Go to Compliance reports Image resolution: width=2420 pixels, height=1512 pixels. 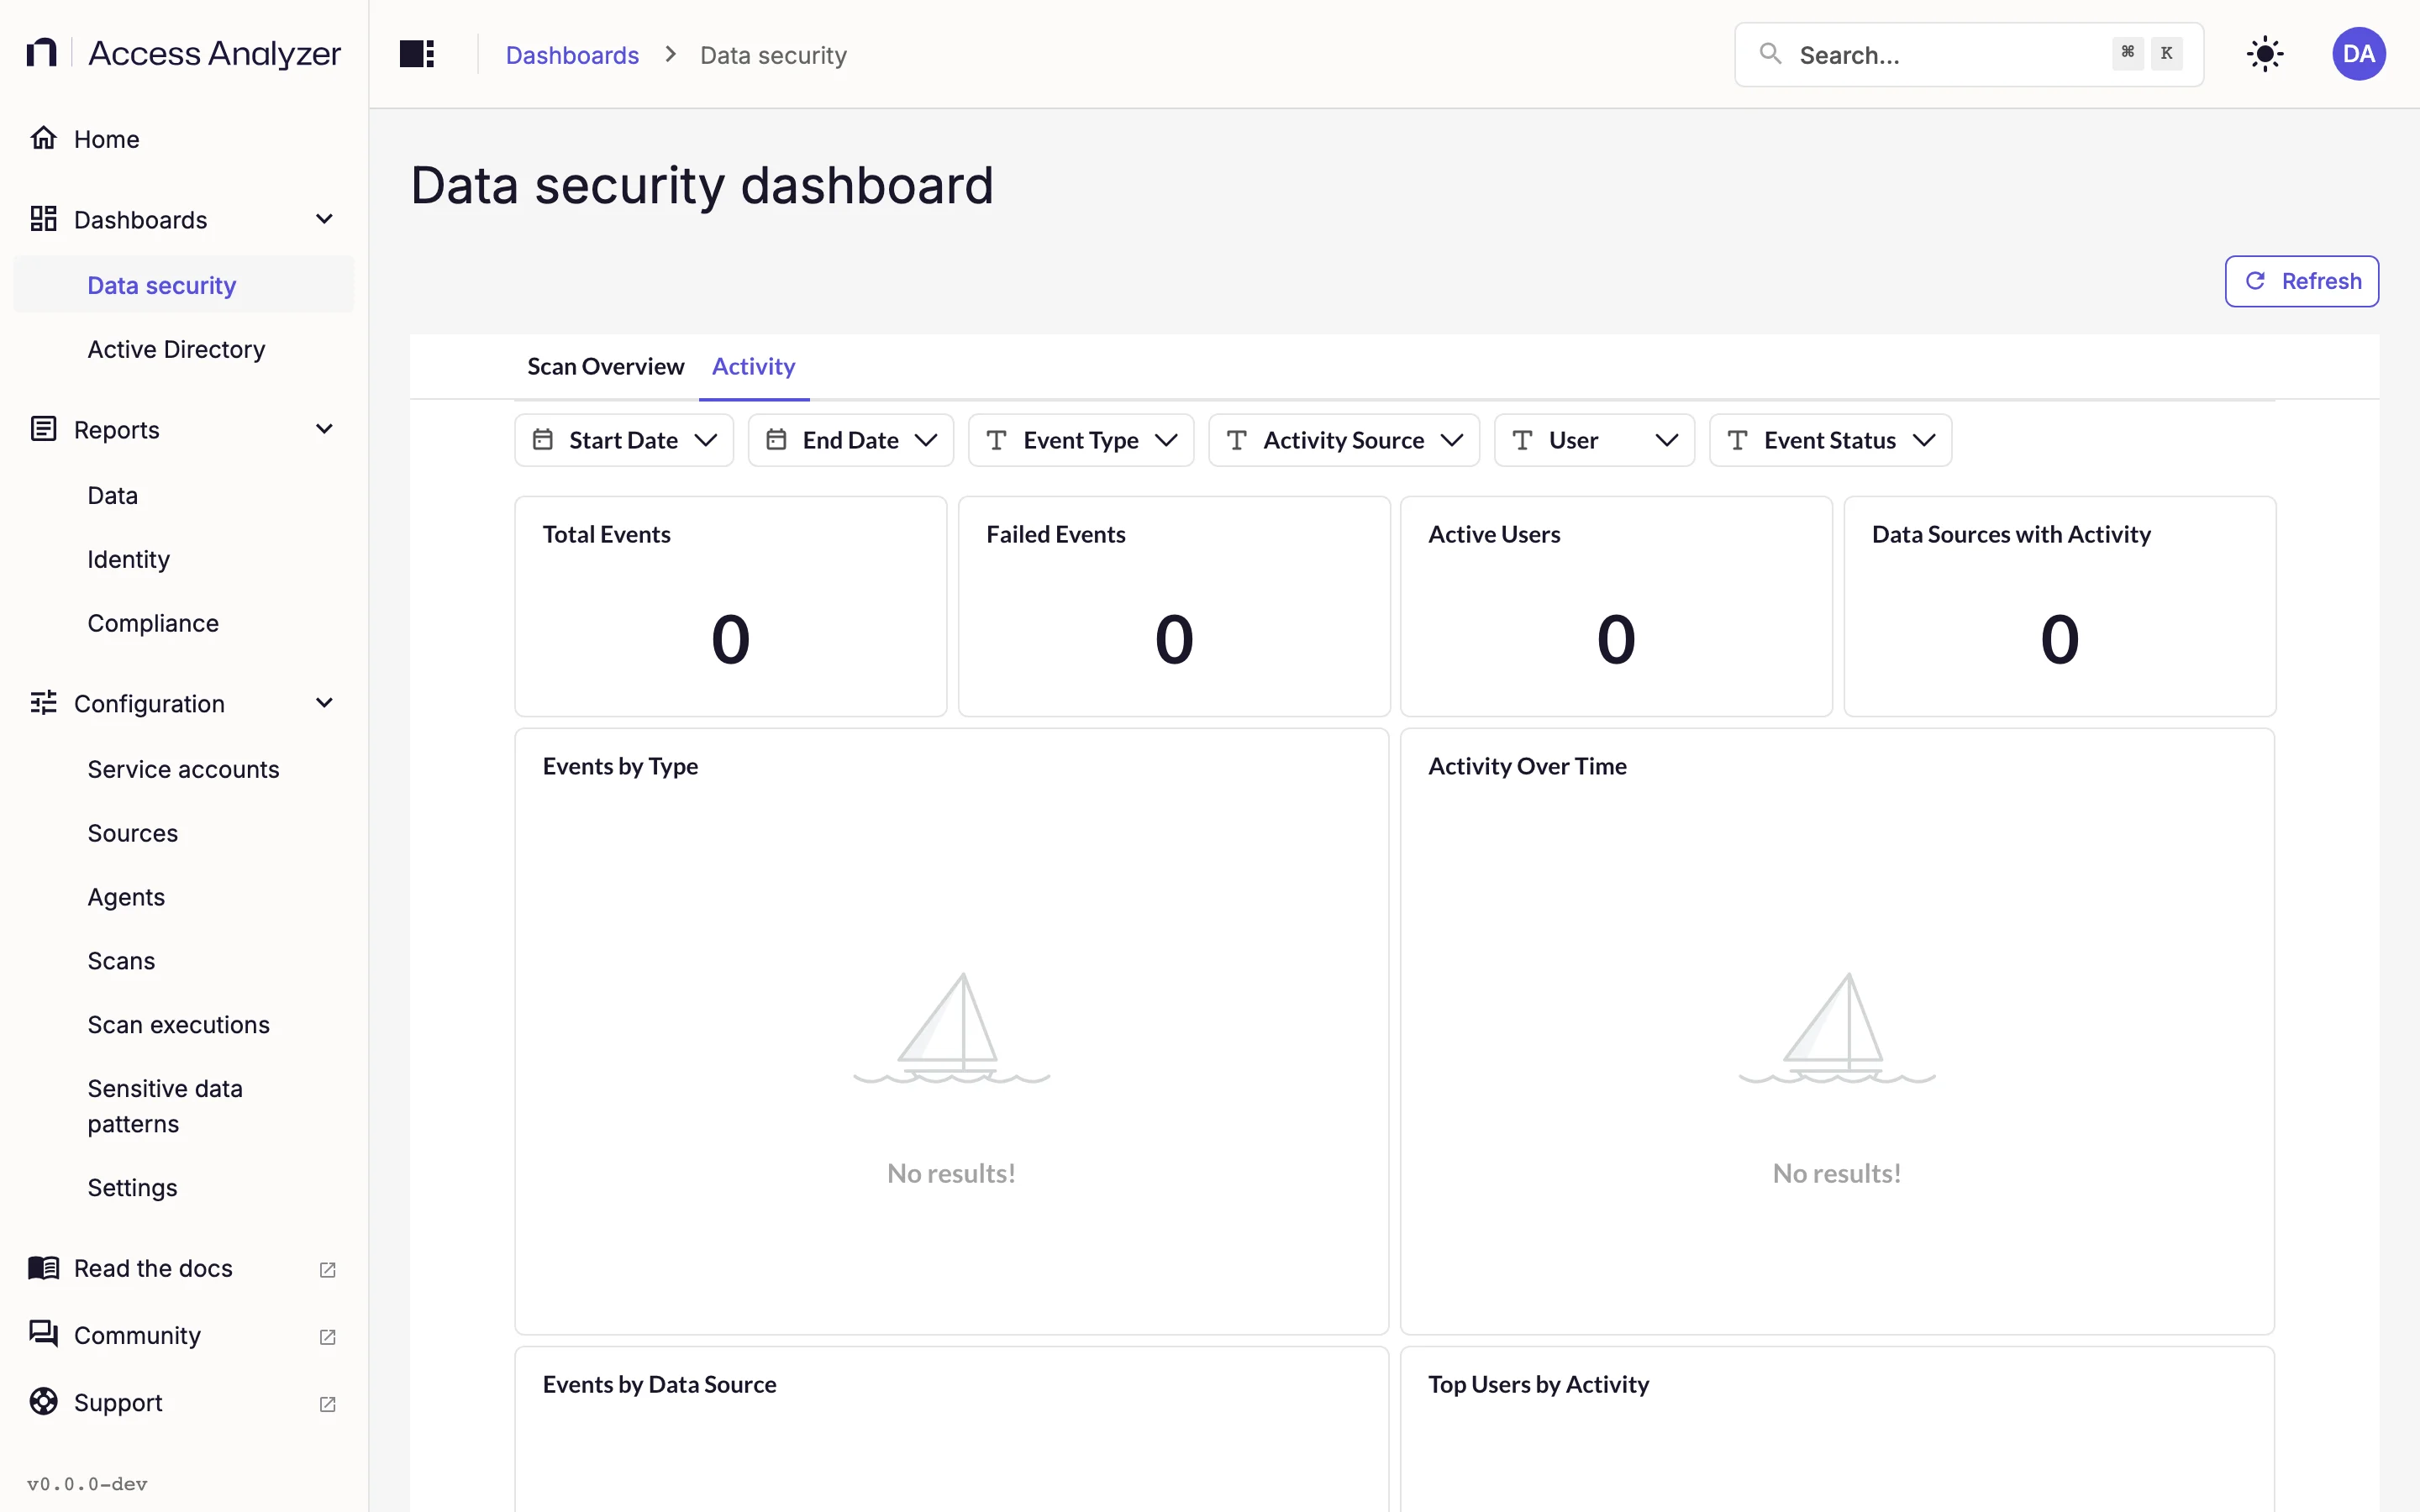coord(184,623)
